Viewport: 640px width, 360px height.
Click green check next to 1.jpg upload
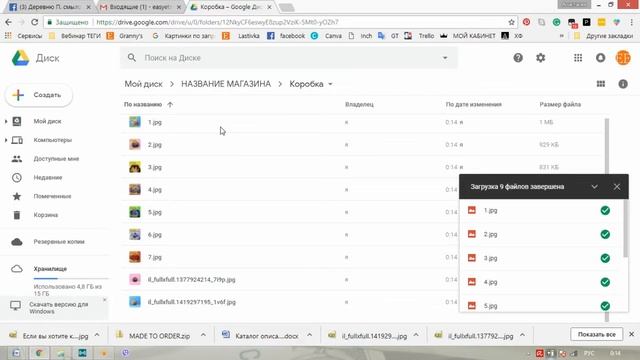point(605,211)
